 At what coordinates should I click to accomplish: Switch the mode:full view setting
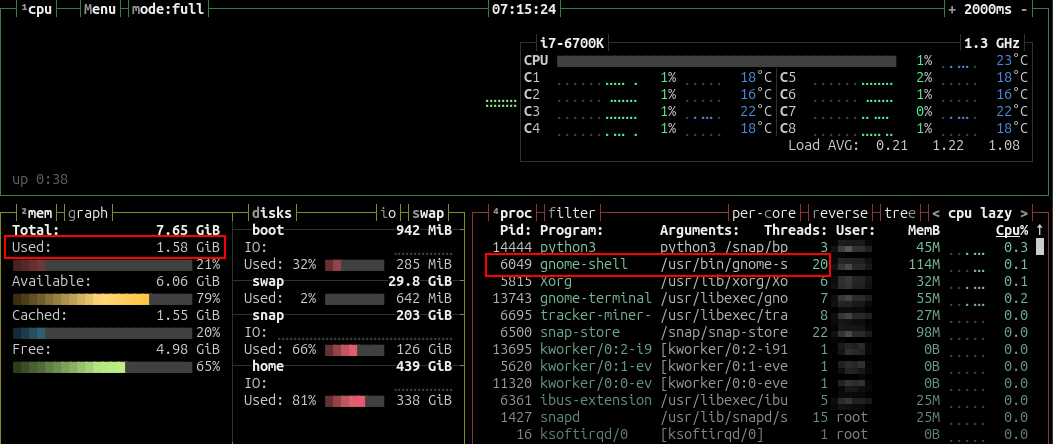(171, 9)
